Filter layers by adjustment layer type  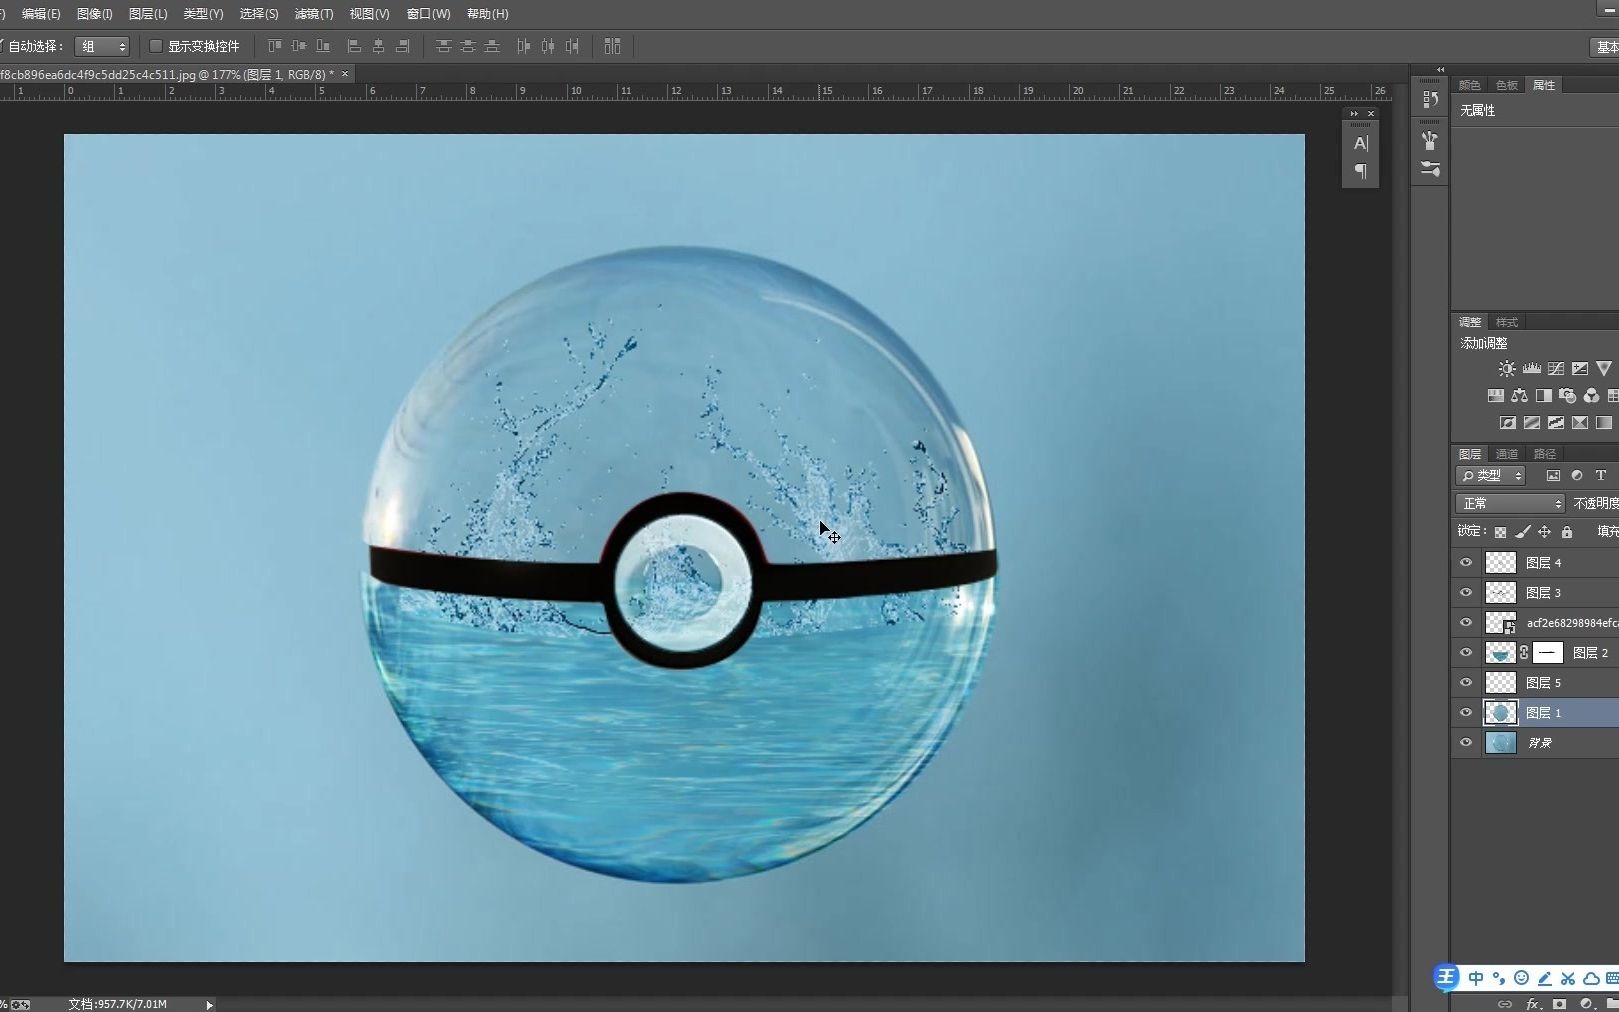(1577, 476)
